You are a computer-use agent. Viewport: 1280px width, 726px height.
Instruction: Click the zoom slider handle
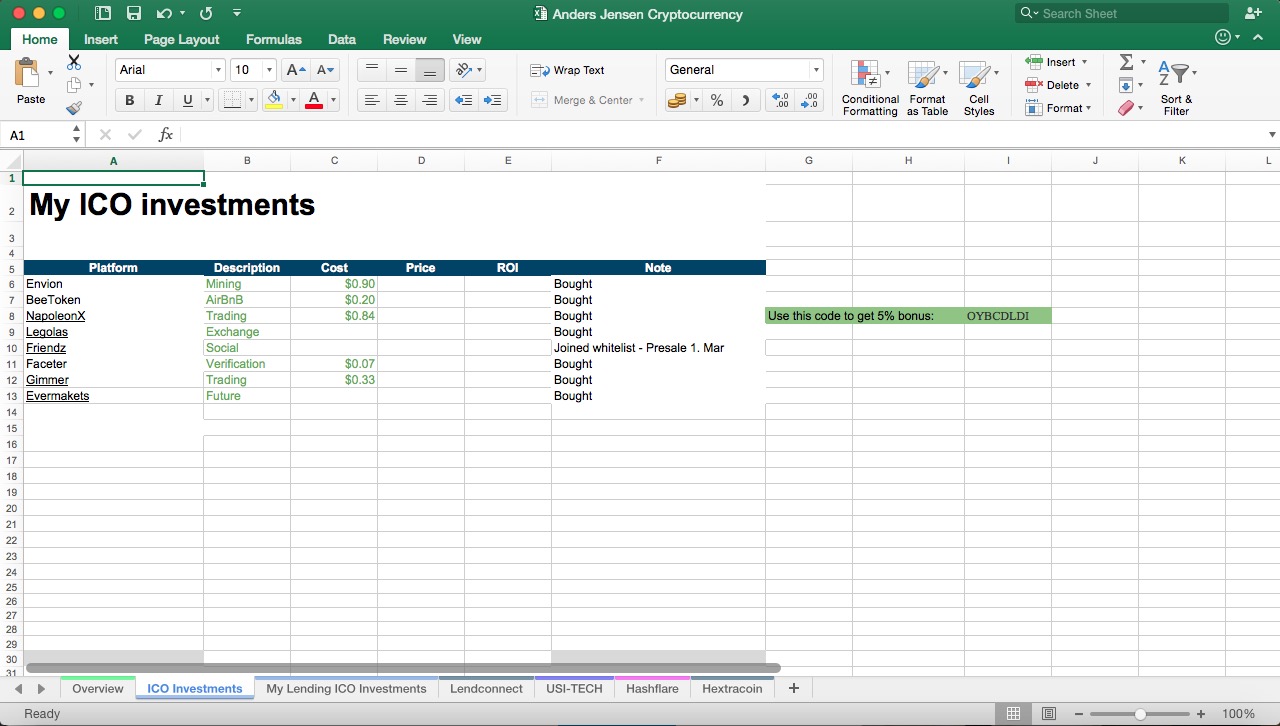point(1140,714)
